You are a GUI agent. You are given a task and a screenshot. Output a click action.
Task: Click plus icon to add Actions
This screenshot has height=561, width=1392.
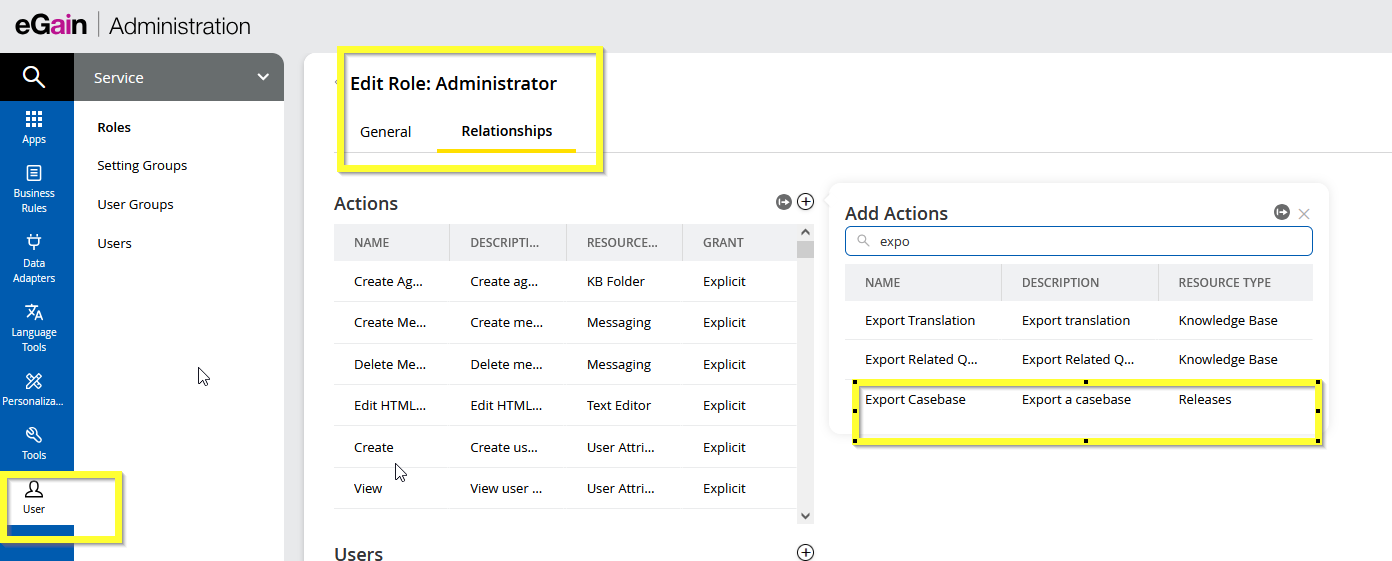[x=805, y=202]
